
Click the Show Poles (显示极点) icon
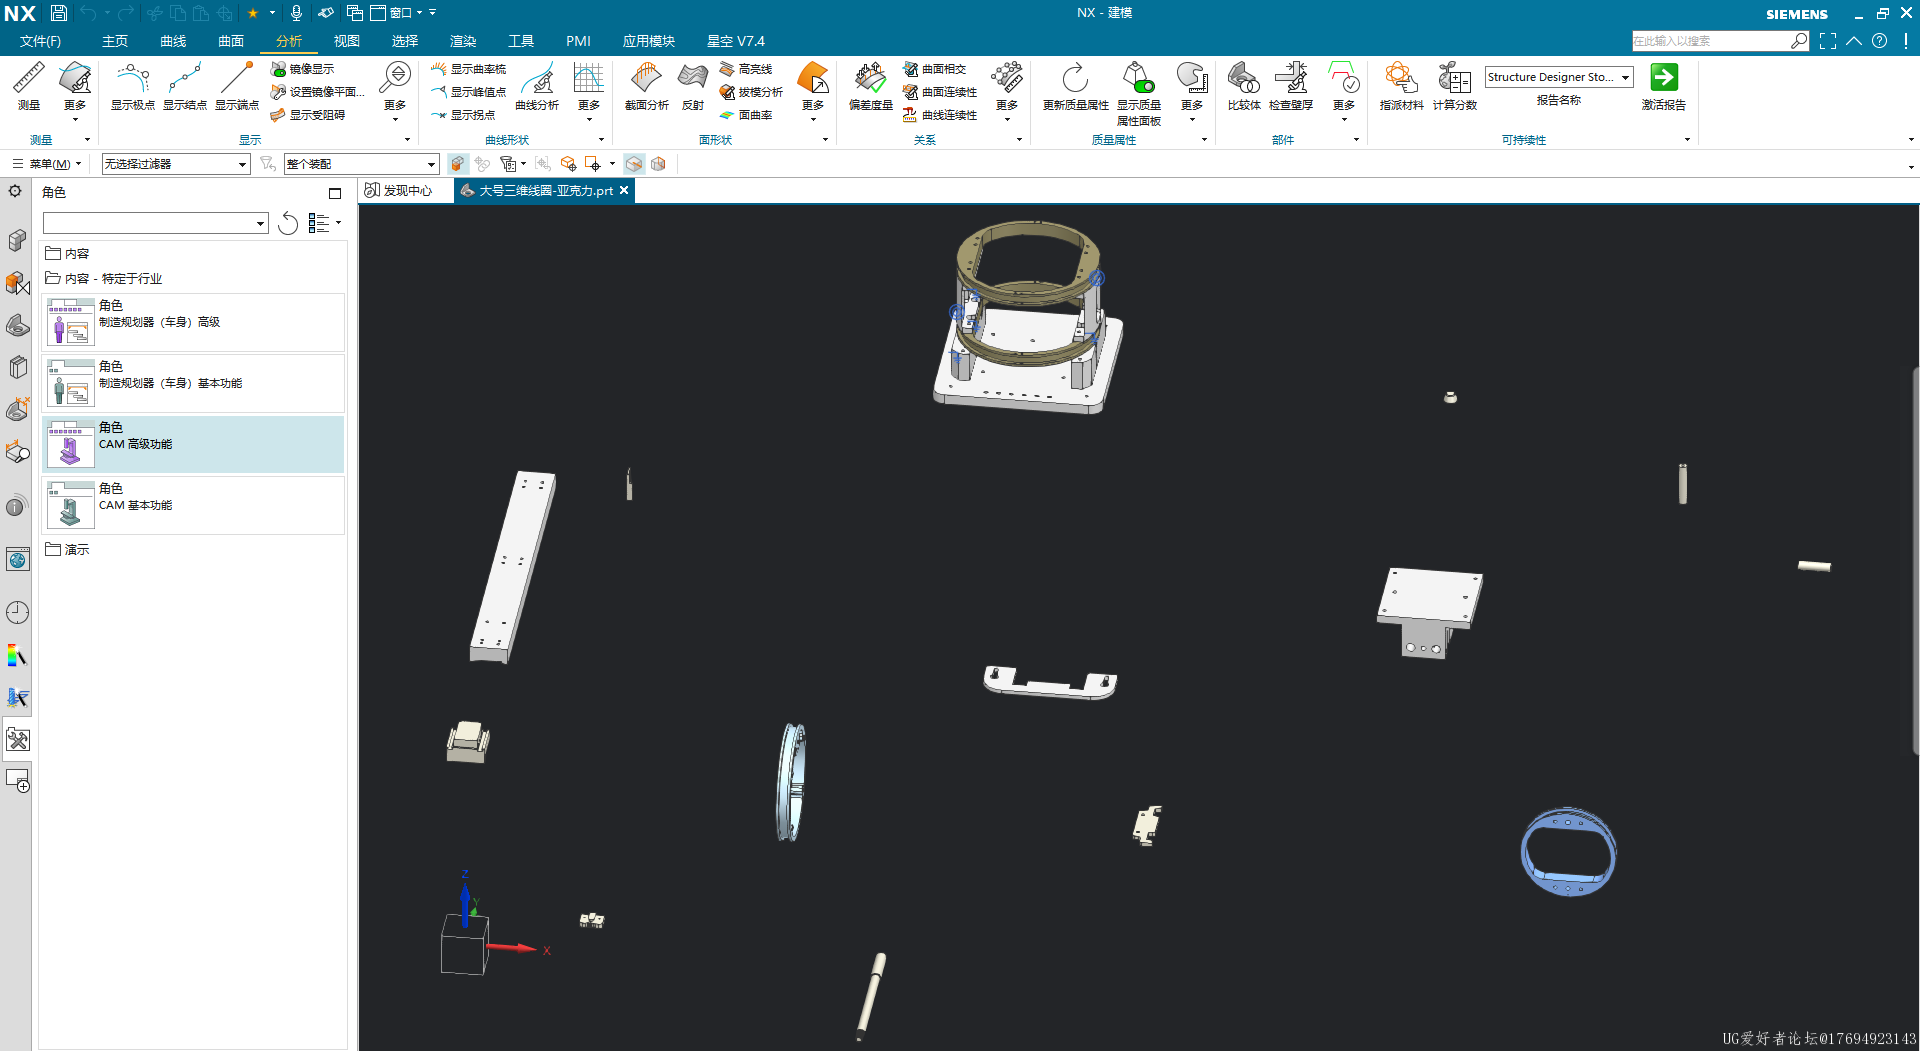tap(132, 86)
